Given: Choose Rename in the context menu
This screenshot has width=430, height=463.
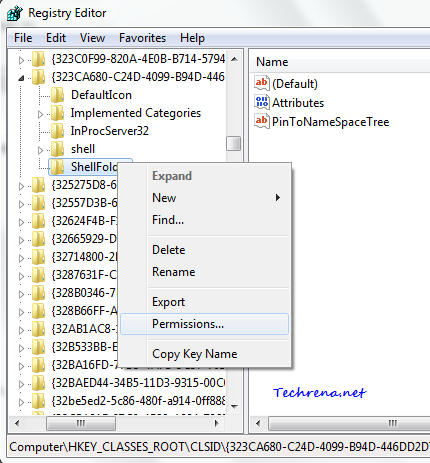Looking at the screenshot, I should coord(204,272).
